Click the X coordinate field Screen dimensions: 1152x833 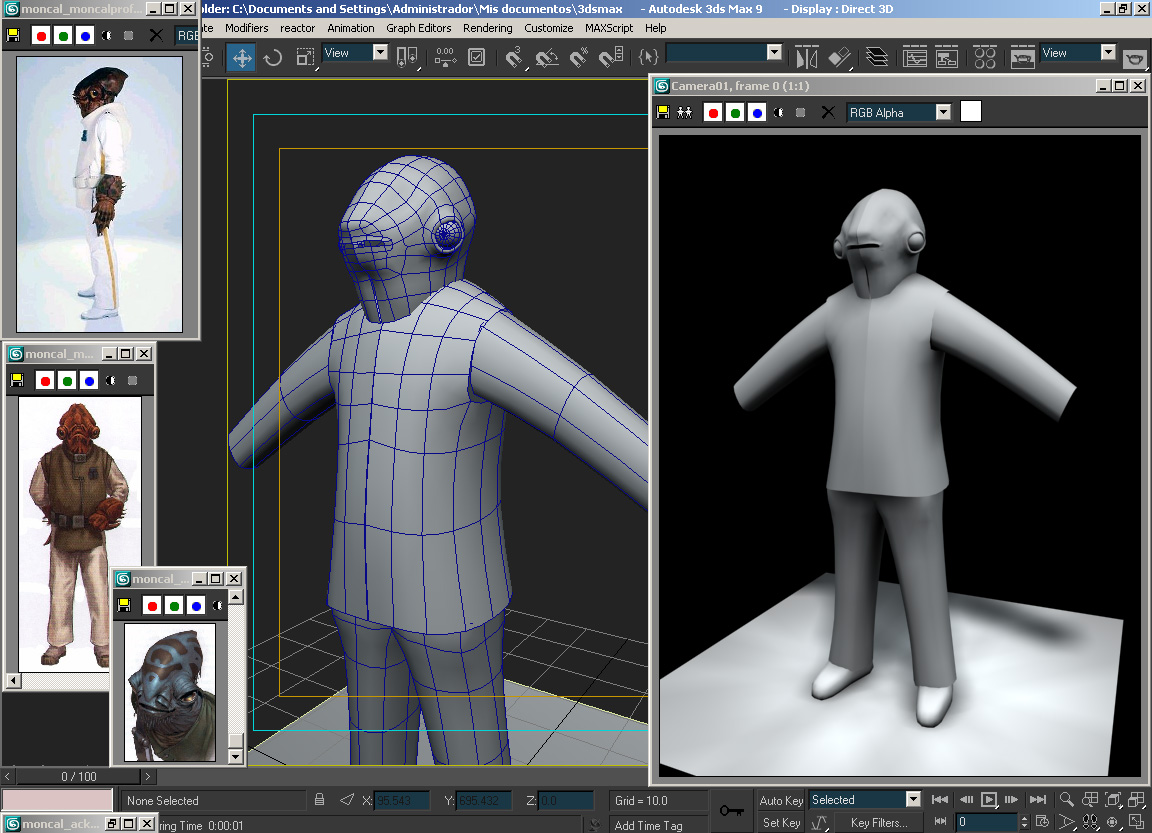point(402,801)
